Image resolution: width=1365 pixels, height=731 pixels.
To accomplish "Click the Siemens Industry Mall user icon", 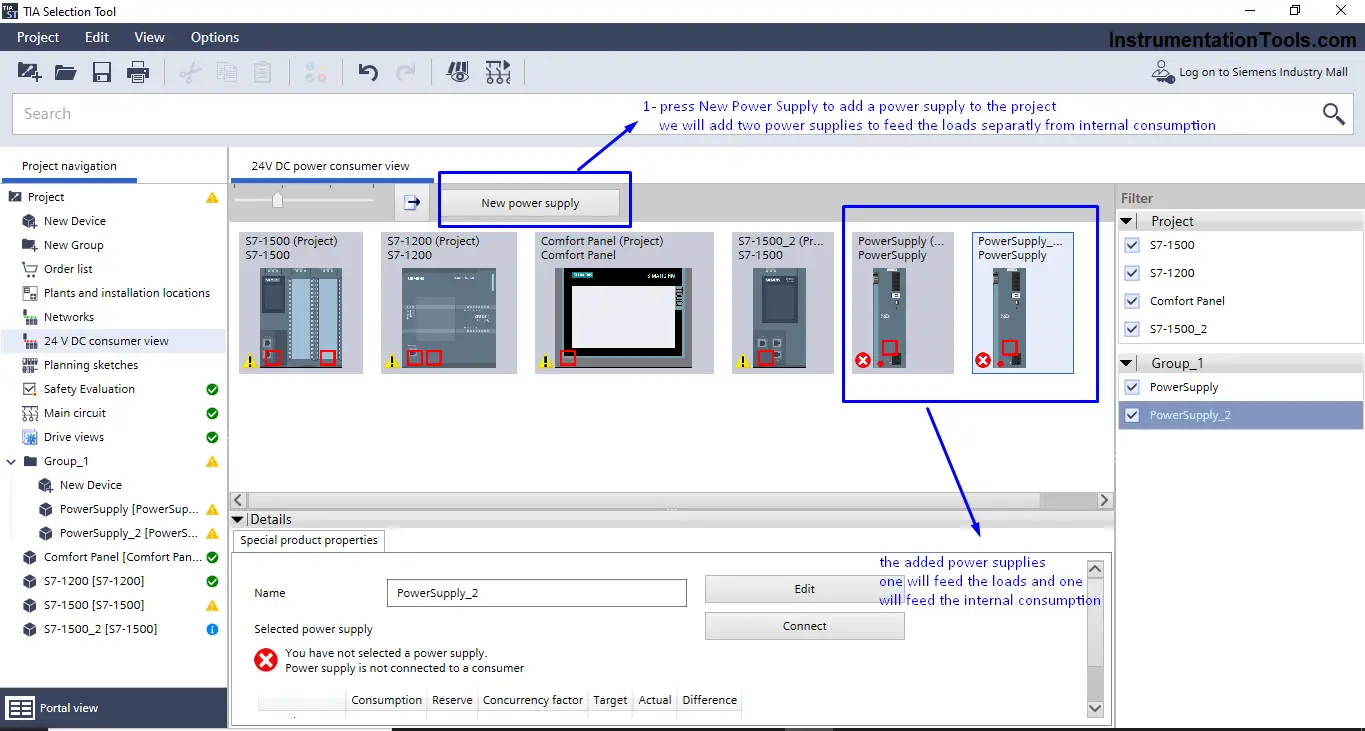I will 1162,72.
